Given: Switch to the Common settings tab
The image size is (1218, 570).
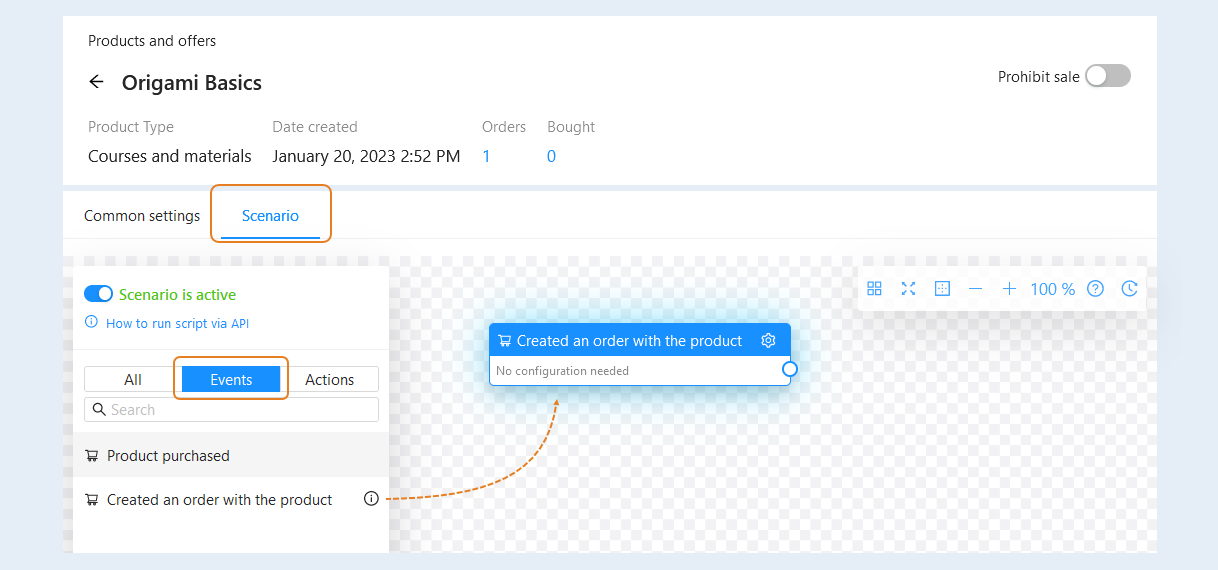Looking at the screenshot, I should pyautogui.click(x=142, y=216).
